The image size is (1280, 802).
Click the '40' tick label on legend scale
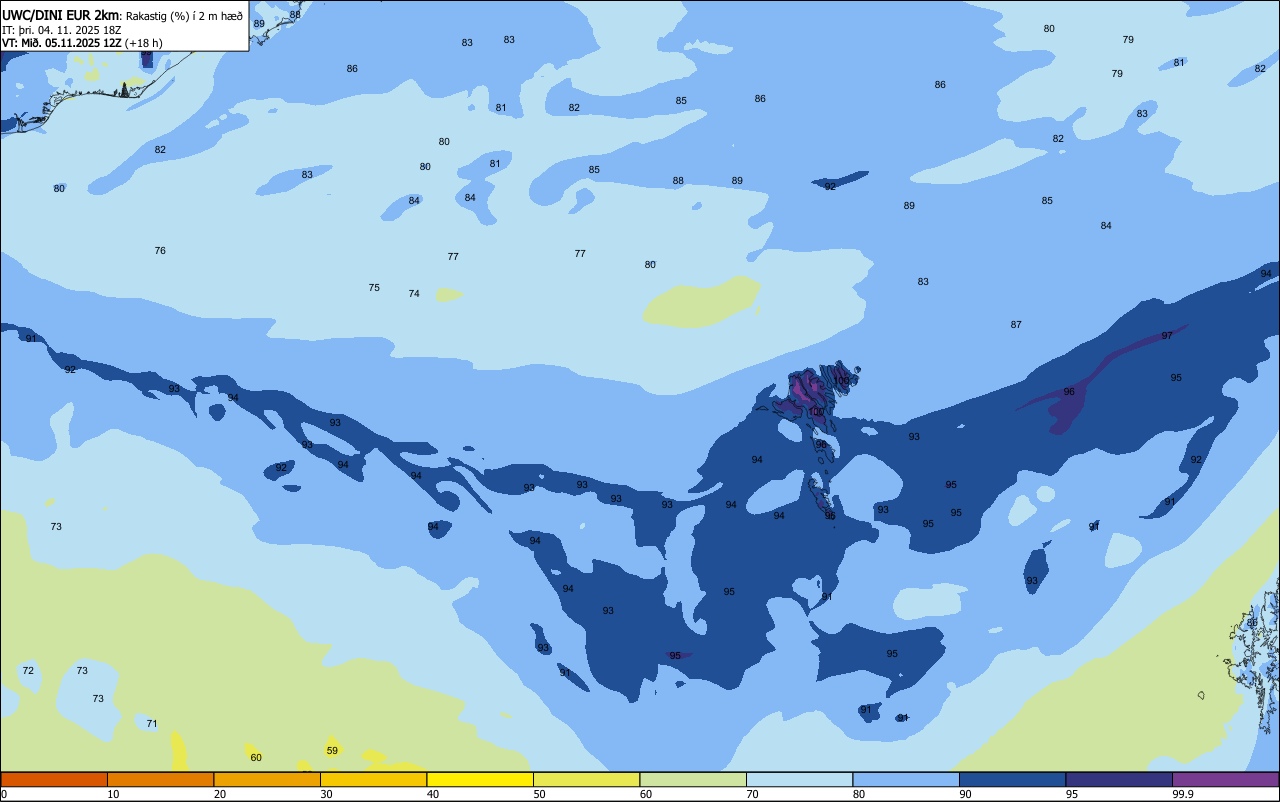tap(433, 794)
